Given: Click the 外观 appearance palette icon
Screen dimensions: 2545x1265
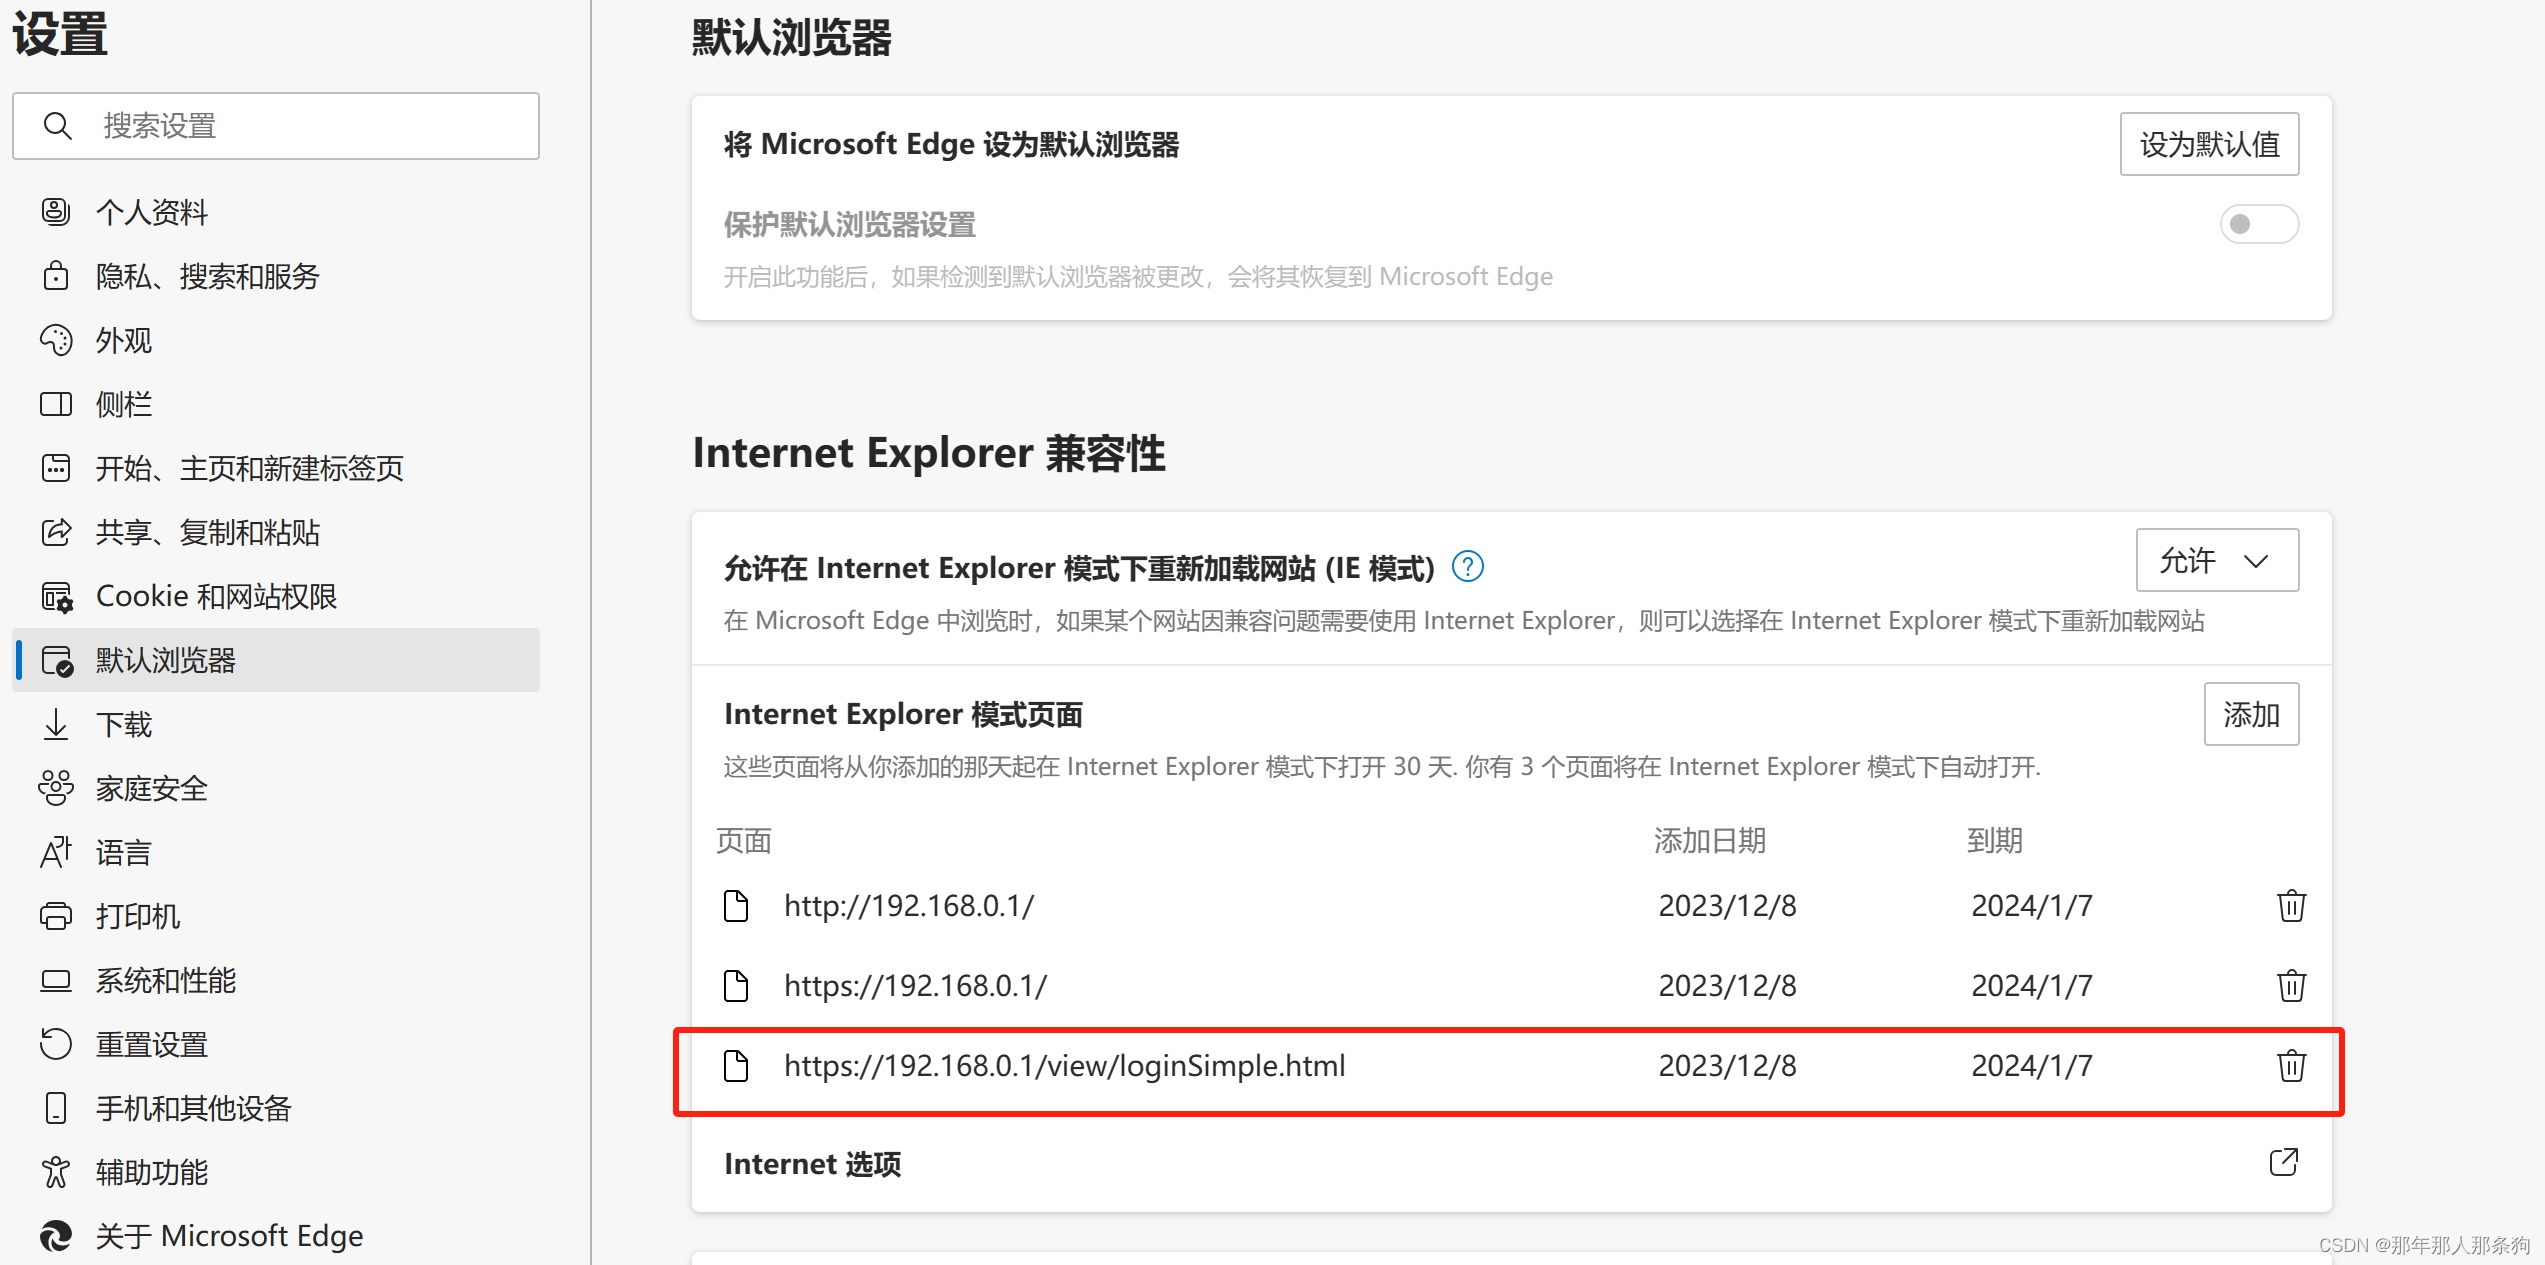Looking at the screenshot, I should (x=56, y=340).
